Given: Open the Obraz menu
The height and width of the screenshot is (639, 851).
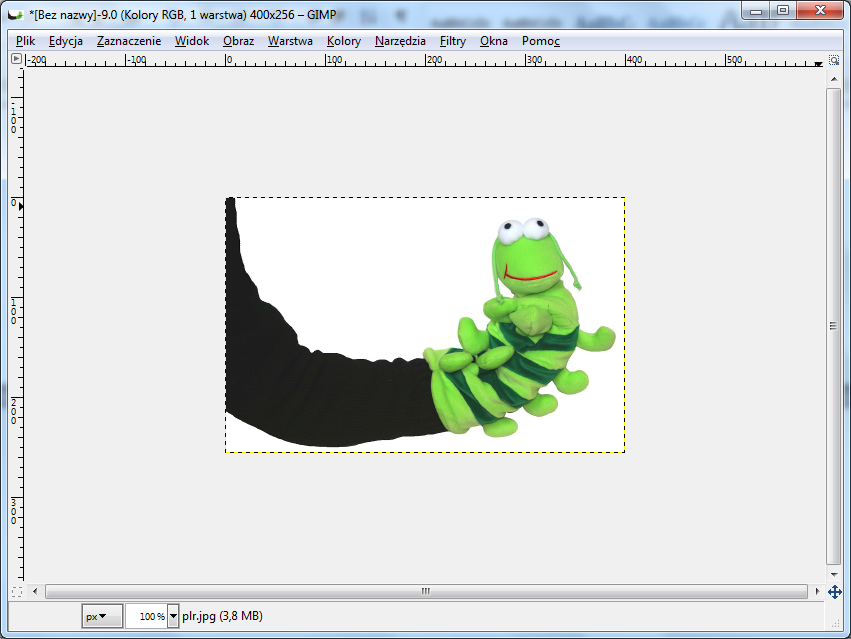Looking at the screenshot, I should (x=239, y=41).
